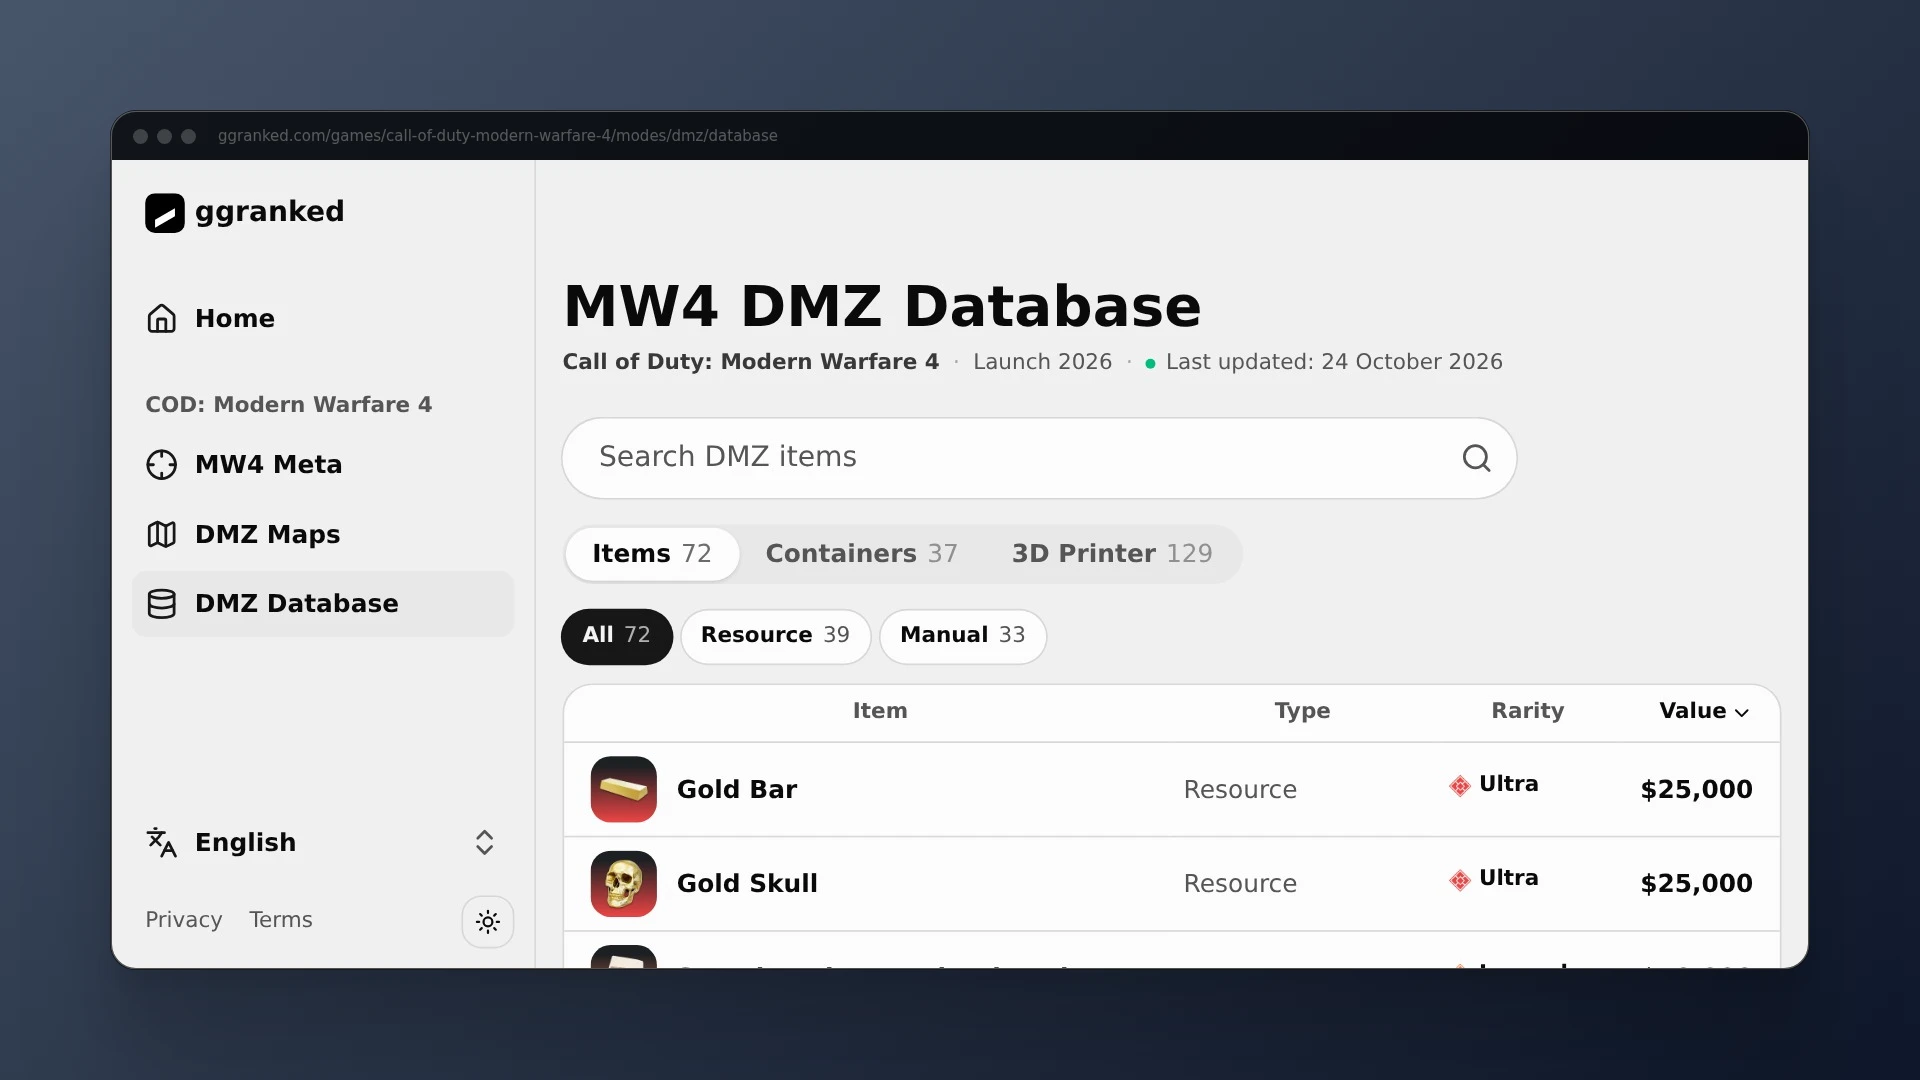Click the Item column header
Viewport: 1920px width, 1080px height.
pyautogui.click(x=880, y=711)
